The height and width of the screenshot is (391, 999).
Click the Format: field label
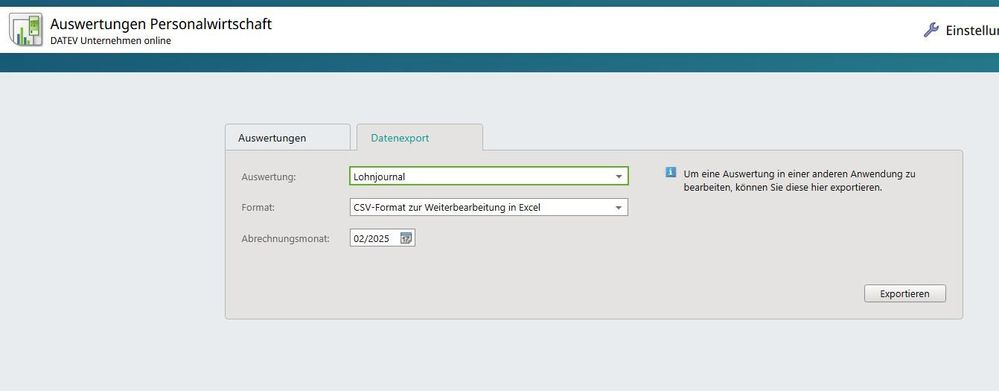pyautogui.click(x=258, y=208)
